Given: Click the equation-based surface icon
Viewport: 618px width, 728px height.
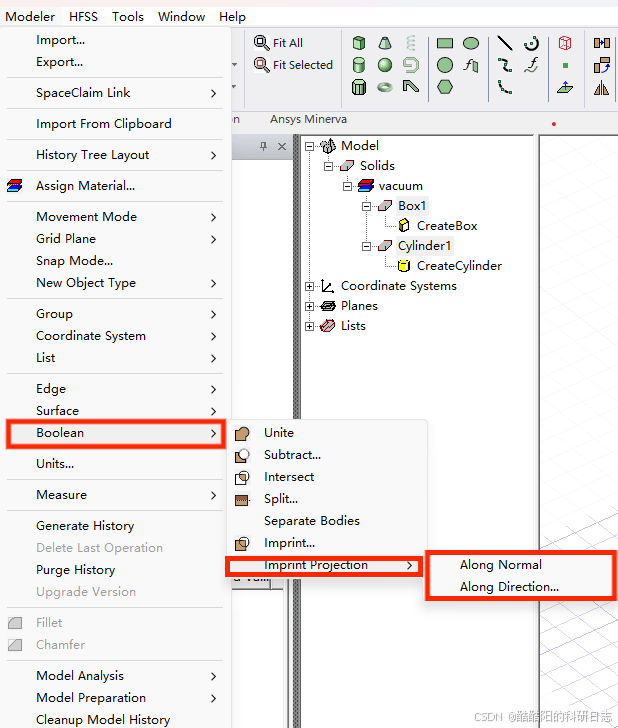Looking at the screenshot, I should [471, 65].
